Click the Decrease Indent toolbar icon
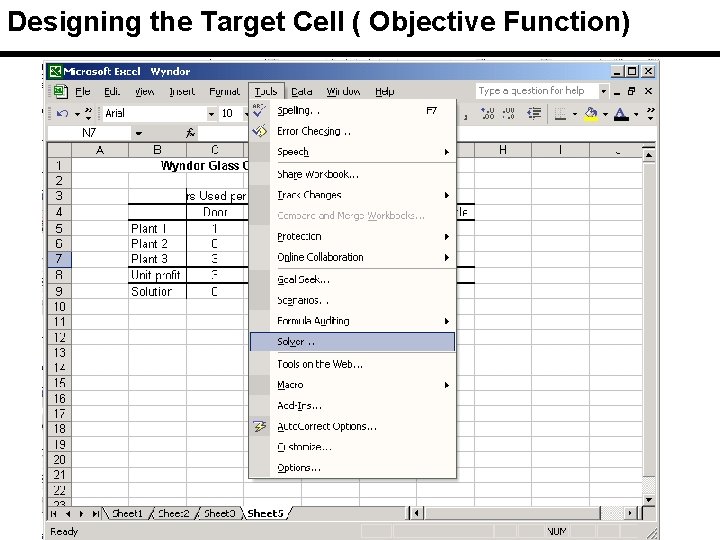 [534, 113]
